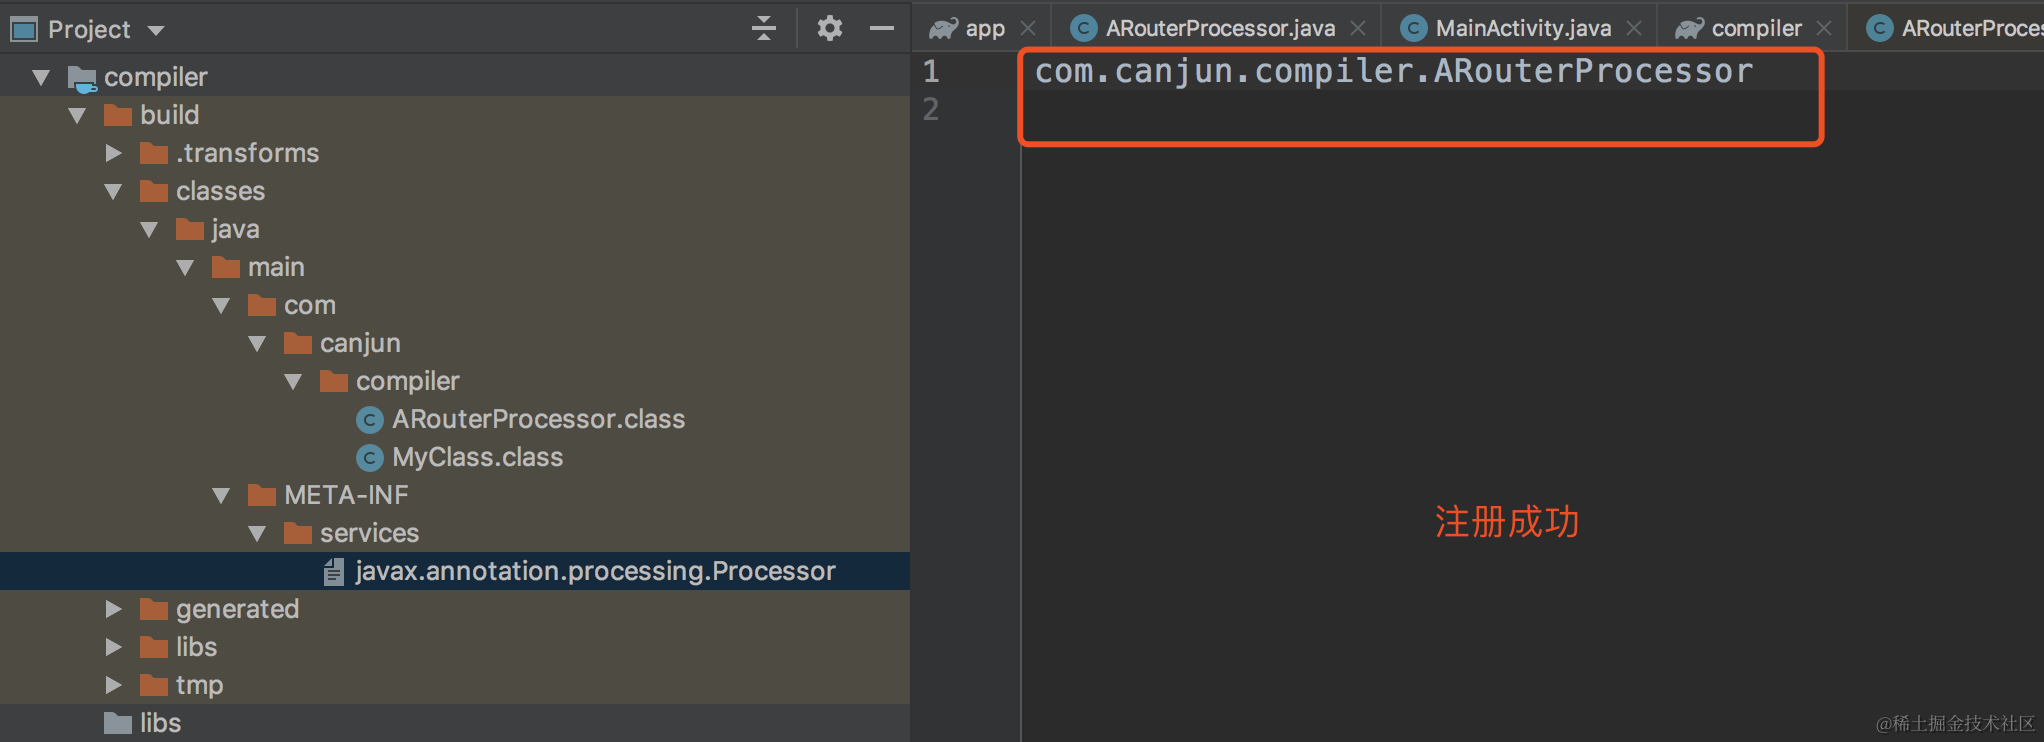Expand the .transforms folder arrow
2044x742 pixels.
(x=113, y=153)
